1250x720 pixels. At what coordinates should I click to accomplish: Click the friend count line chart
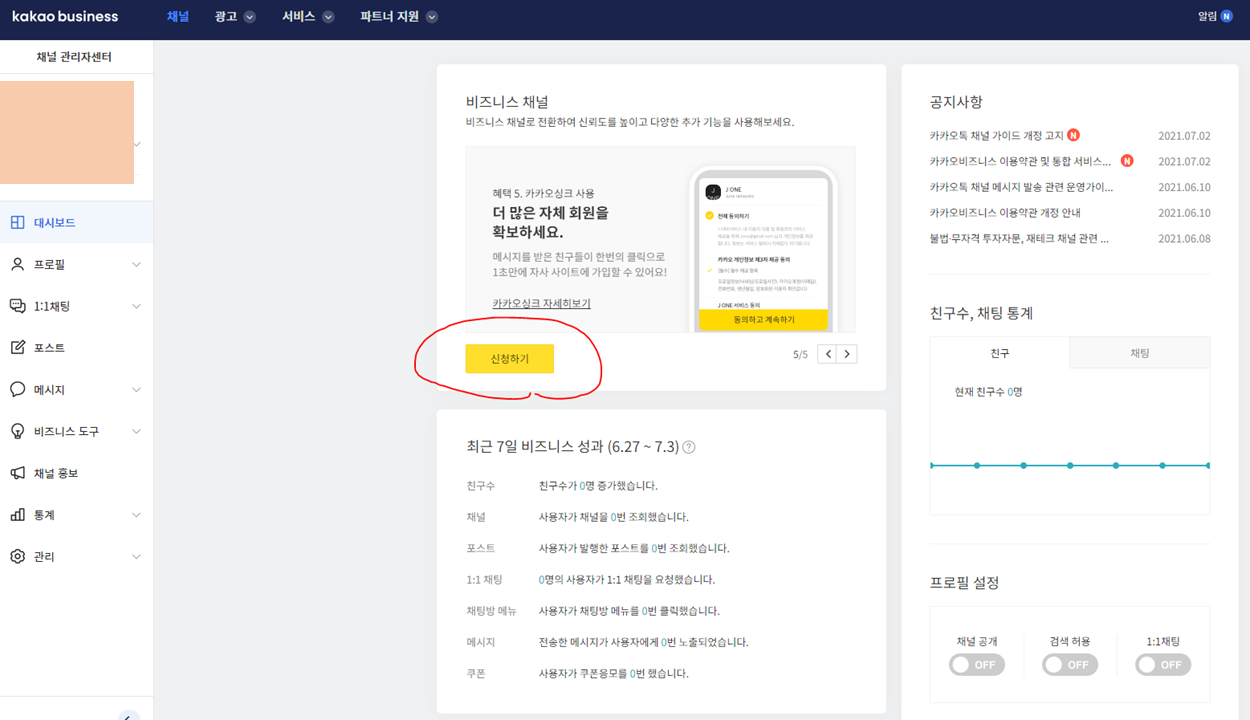pyautogui.click(x=1070, y=465)
